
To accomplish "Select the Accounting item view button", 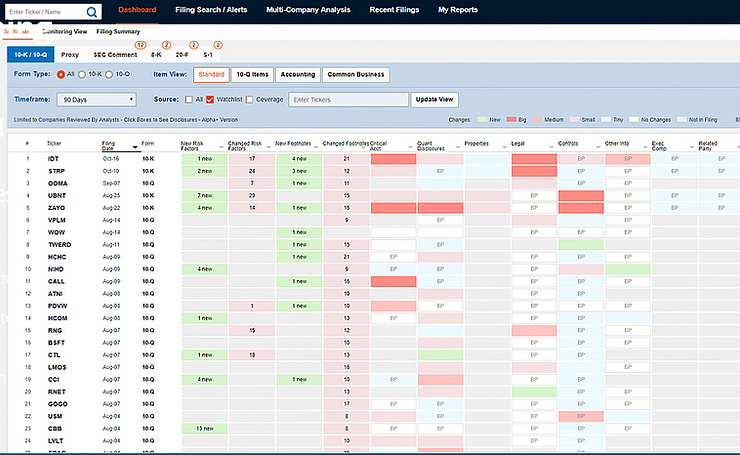I will 298,74.
